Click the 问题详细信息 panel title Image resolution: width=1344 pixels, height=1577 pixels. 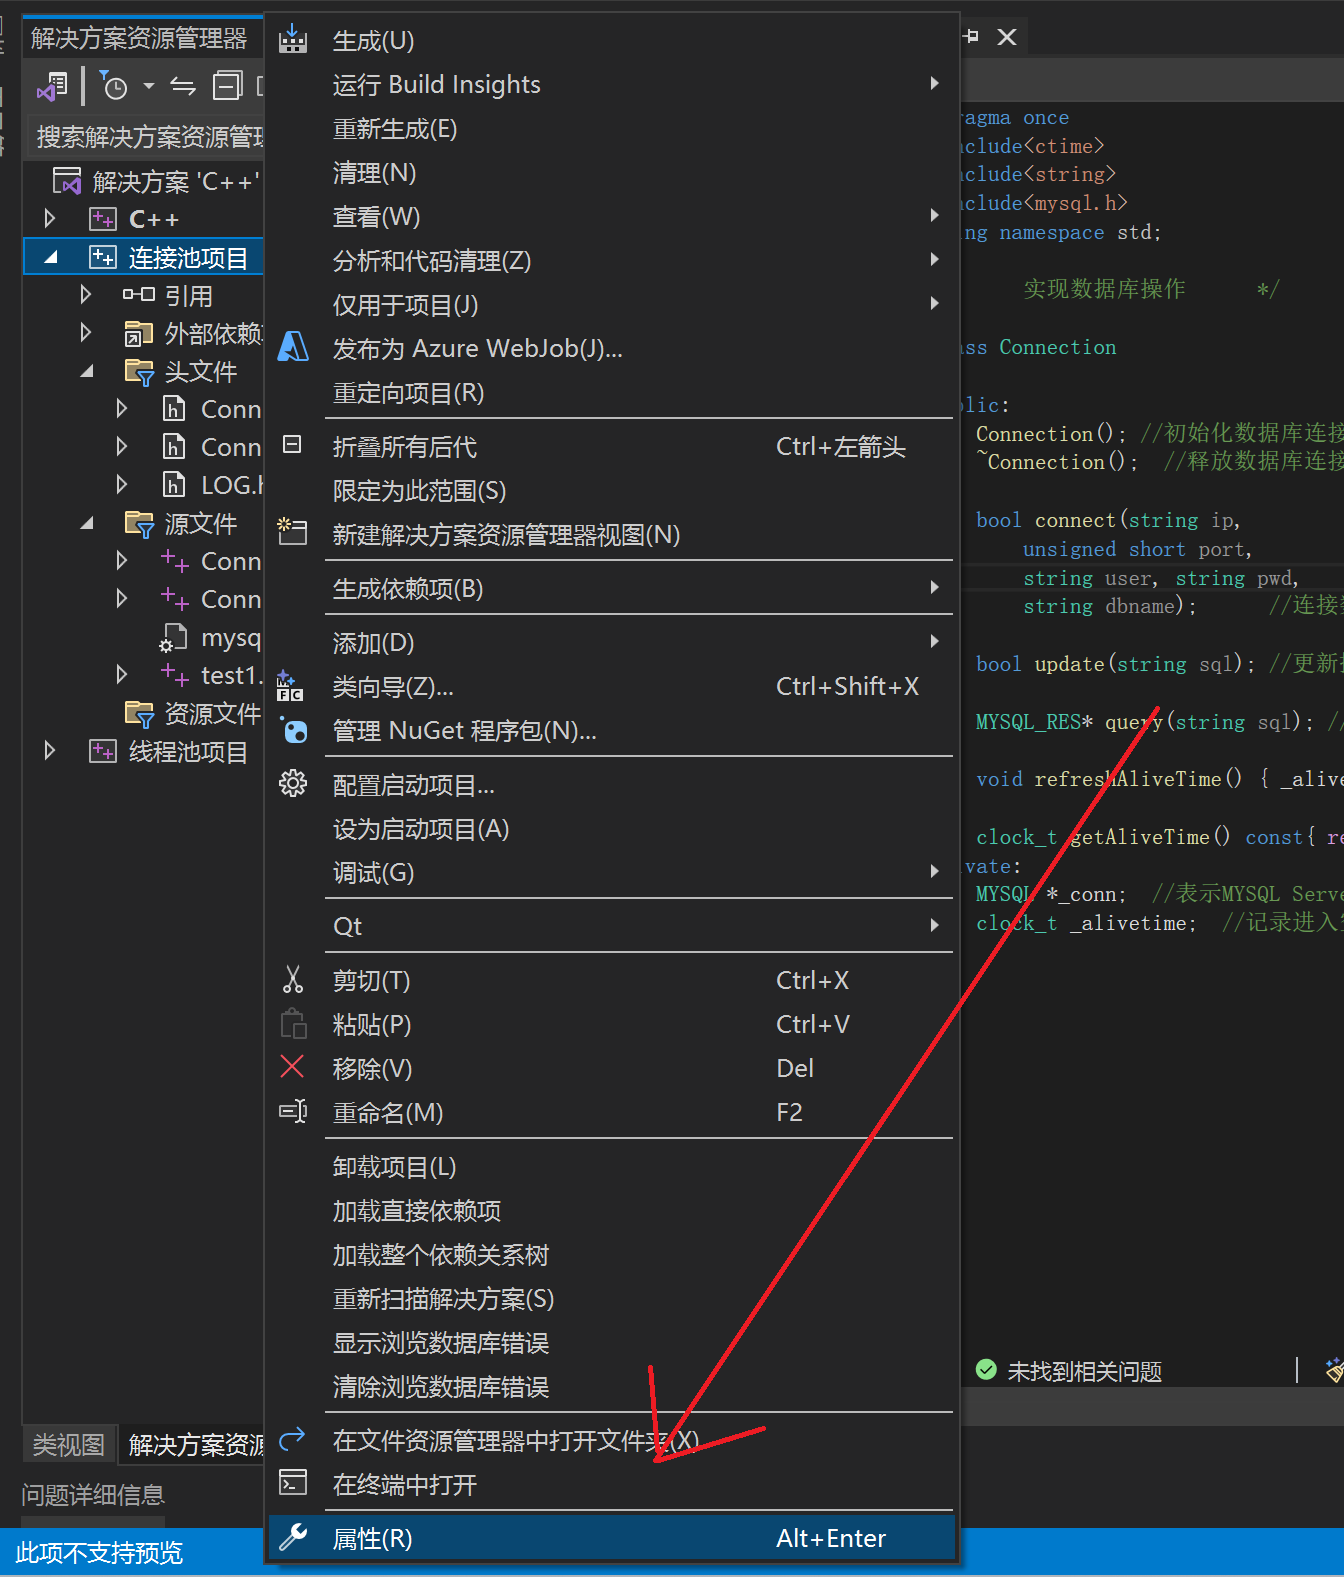coord(93,1494)
